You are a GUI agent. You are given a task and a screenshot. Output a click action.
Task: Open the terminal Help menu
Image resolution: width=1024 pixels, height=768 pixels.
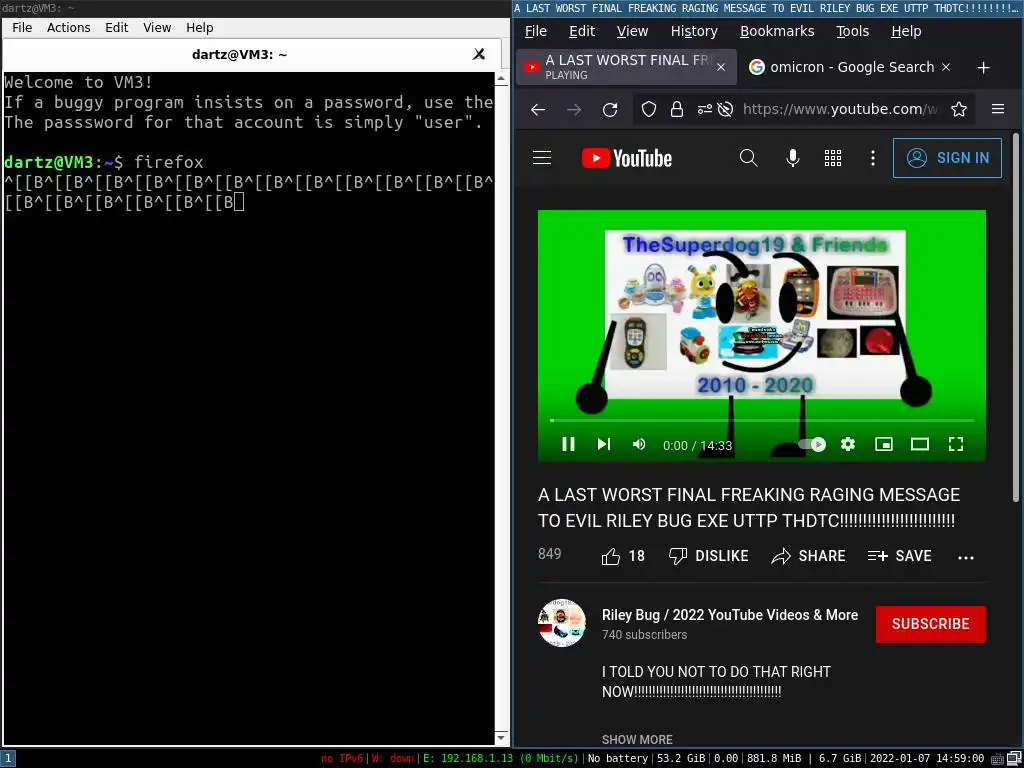pyautogui.click(x=200, y=28)
